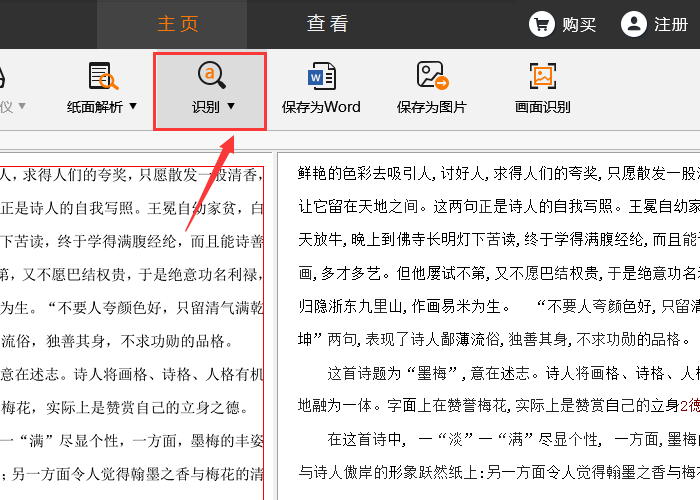Open the 注册 link
700x500 pixels.
[x=671, y=25]
